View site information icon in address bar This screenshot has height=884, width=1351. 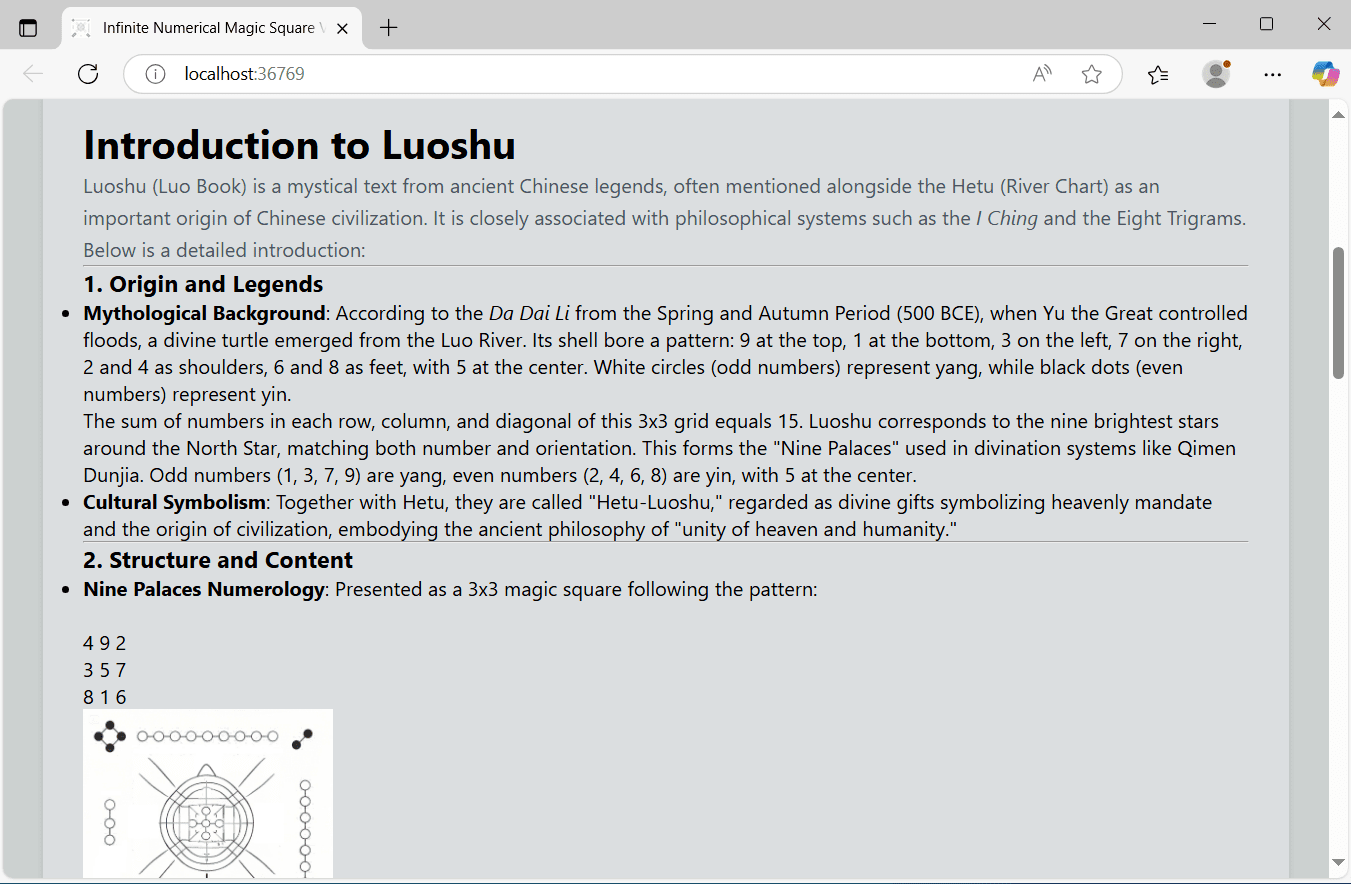click(x=155, y=74)
